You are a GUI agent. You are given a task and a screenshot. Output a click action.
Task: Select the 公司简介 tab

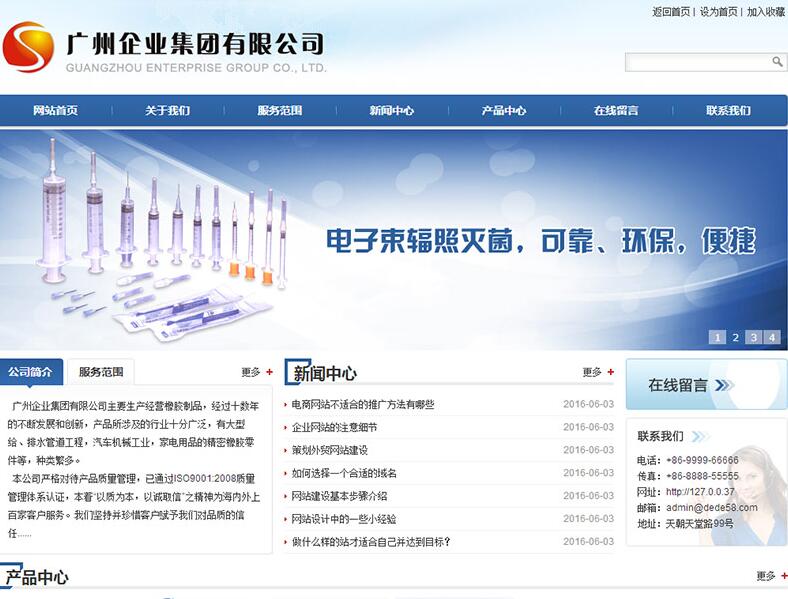(x=31, y=372)
